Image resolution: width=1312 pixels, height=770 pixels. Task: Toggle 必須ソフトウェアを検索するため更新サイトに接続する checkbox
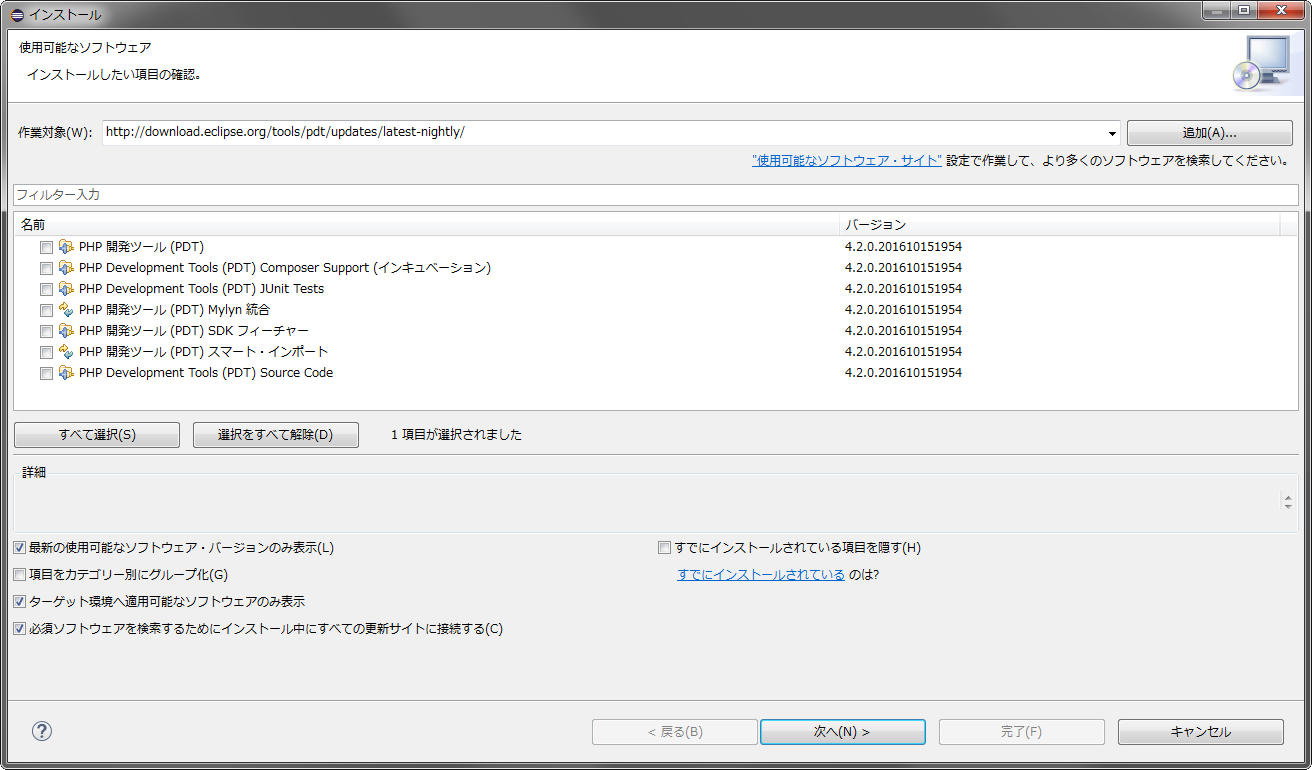[20, 629]
